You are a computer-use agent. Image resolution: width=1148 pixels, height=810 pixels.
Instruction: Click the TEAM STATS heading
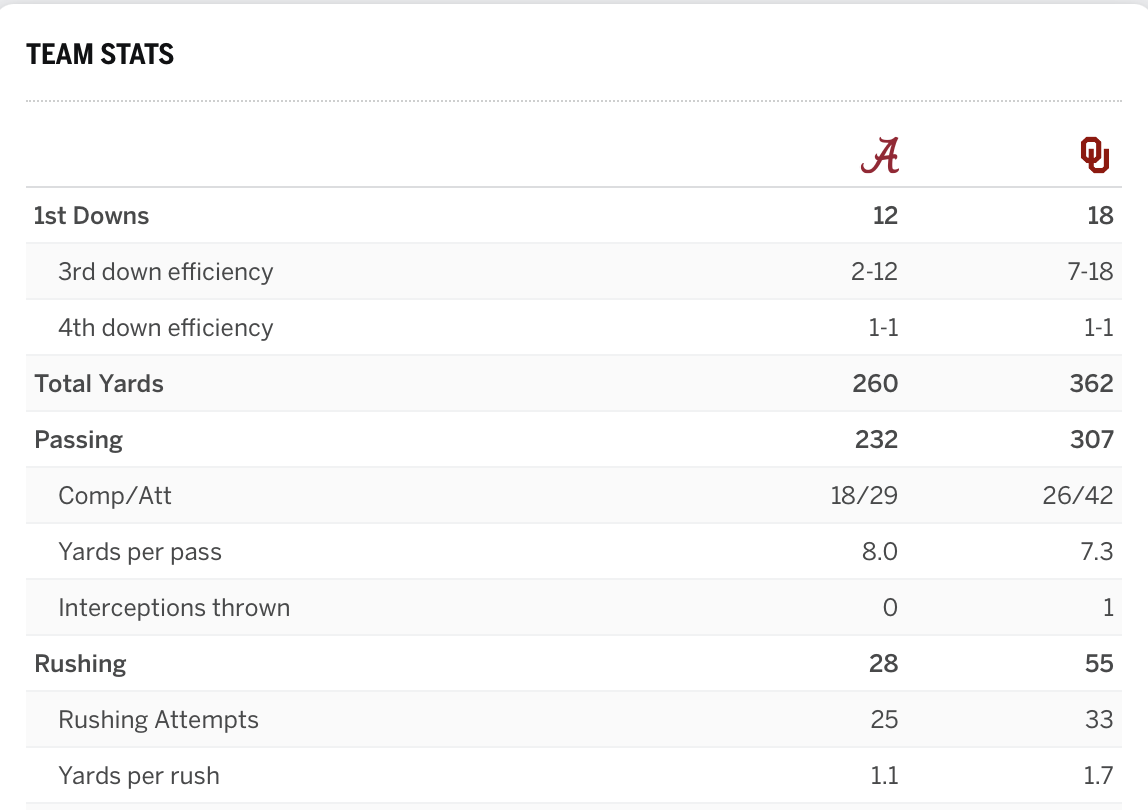click(100, 54)
